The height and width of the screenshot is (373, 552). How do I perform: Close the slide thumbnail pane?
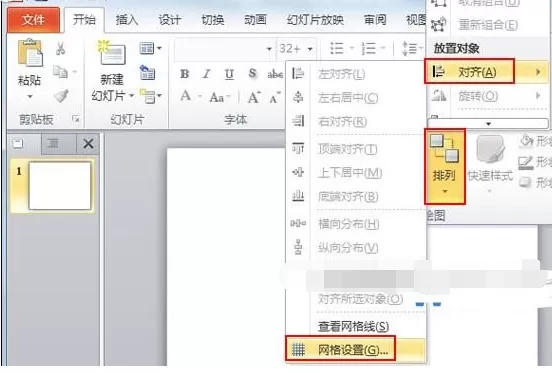click(88, 144)
